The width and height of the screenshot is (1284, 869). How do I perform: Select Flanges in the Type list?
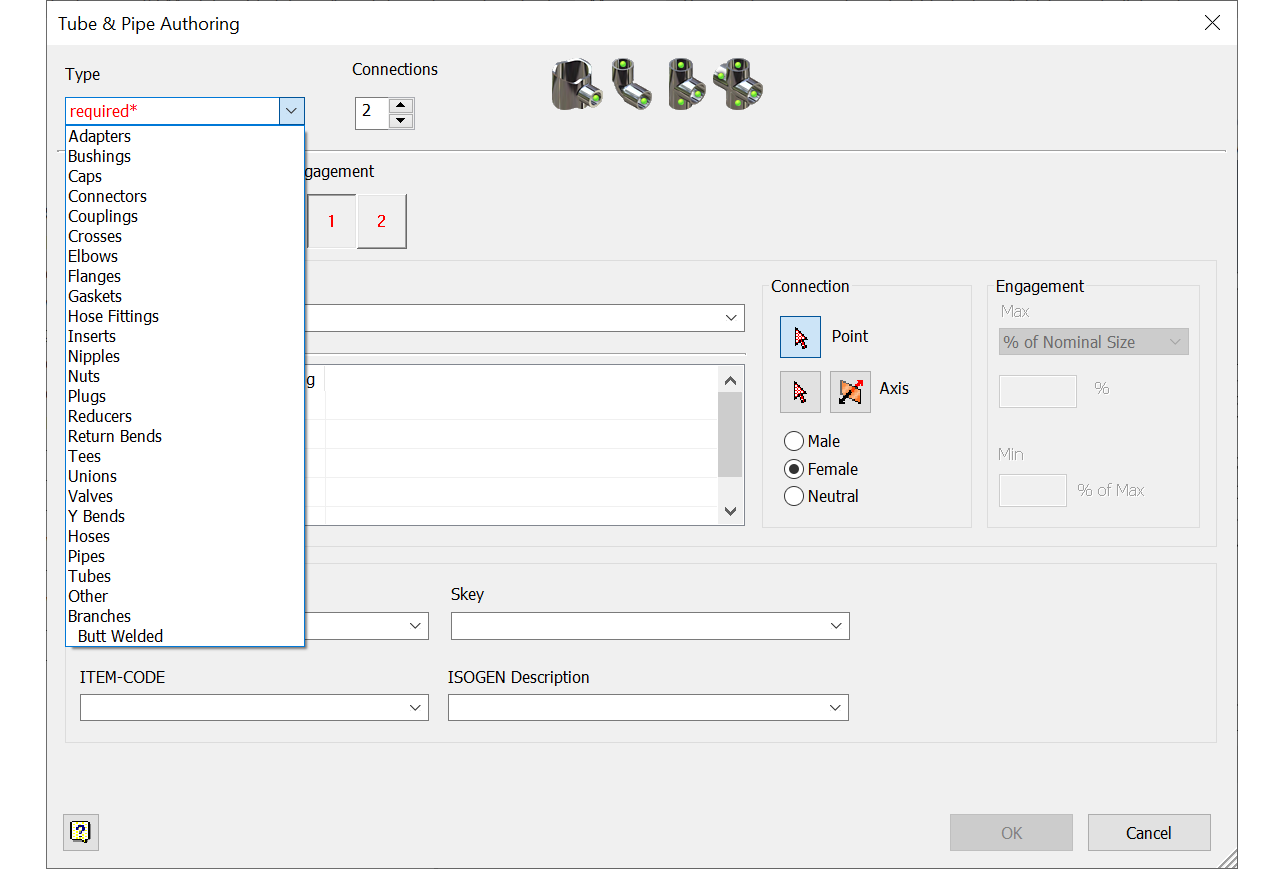pos(184,276)
